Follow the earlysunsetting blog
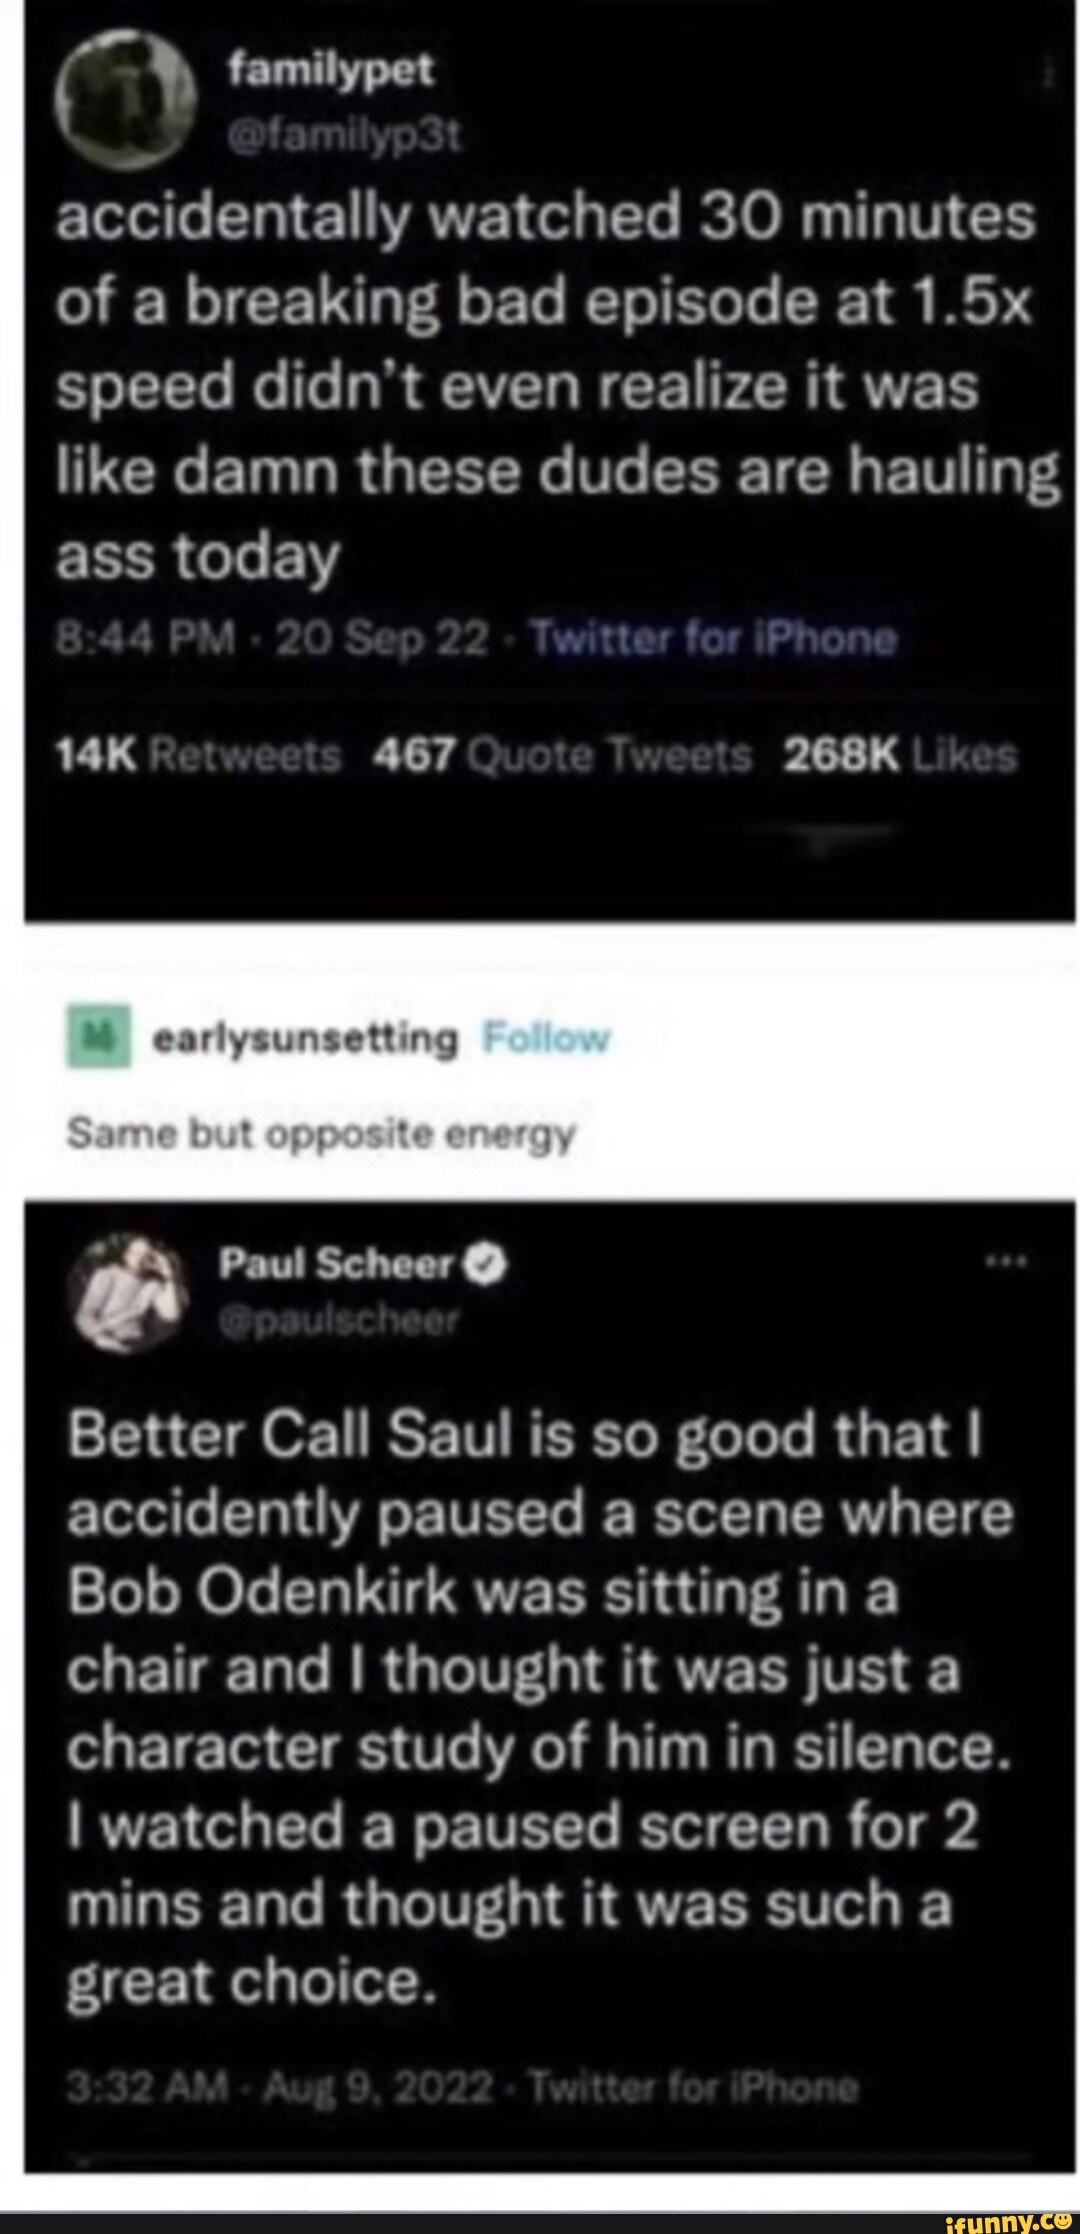This screenshot has width=1080, height=2234. click(545, 1040)
